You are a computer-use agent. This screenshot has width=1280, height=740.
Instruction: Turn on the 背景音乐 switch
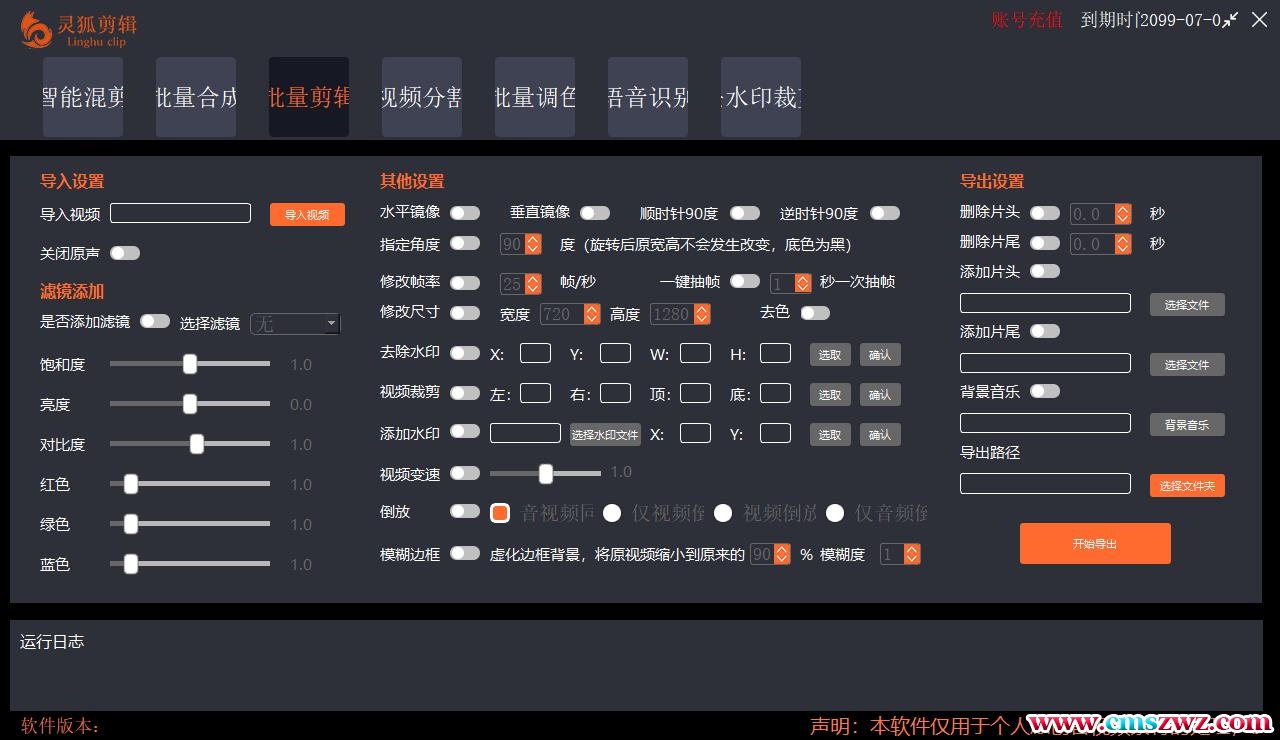pos(1044,391)
